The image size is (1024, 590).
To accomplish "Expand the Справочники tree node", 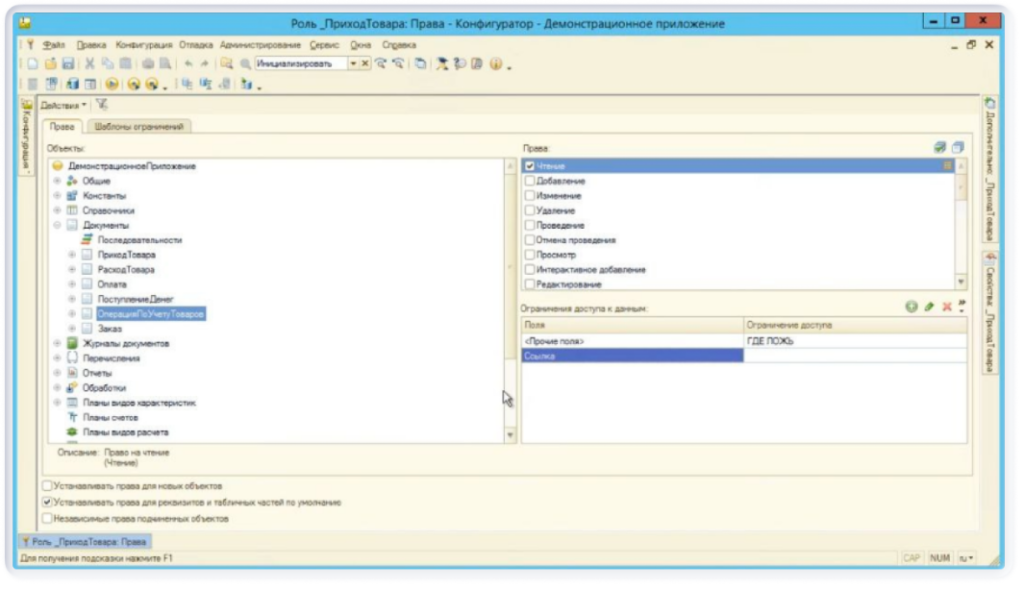I will [58, 211].
